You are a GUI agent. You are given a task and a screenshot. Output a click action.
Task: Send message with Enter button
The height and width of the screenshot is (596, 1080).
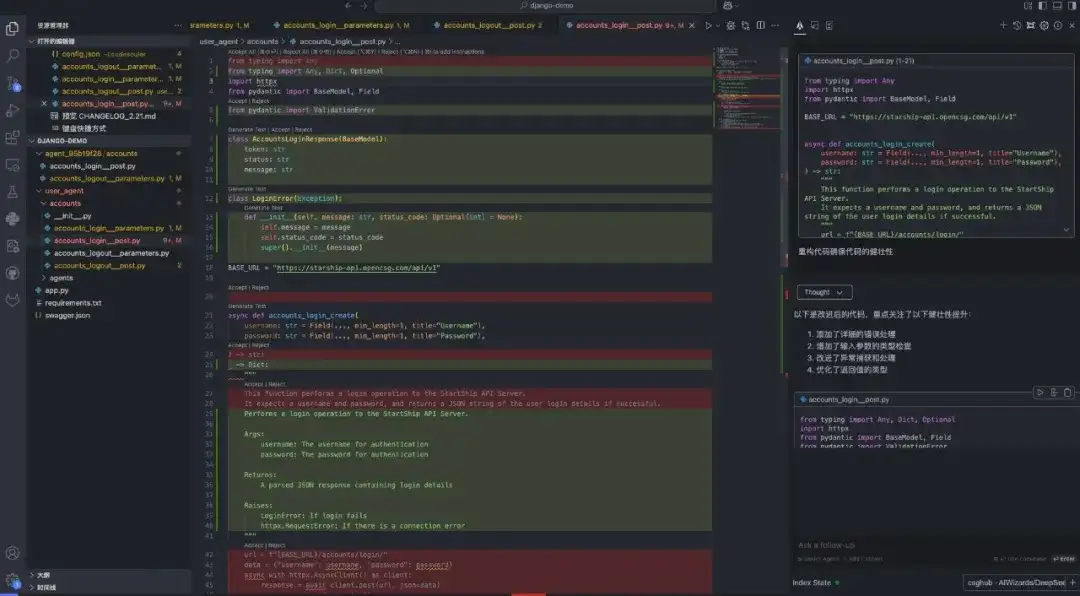1063,559
